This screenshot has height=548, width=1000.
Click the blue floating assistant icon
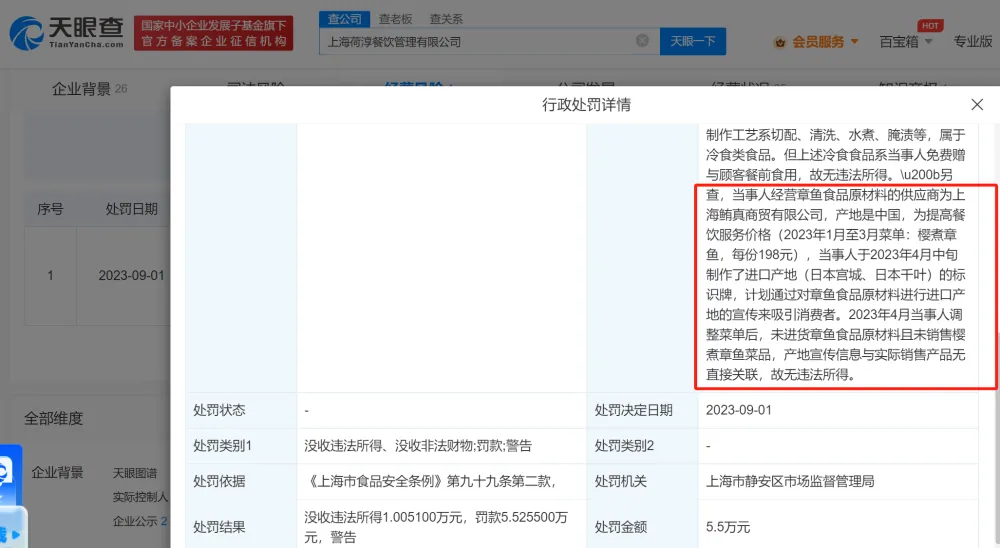(11, 475)
